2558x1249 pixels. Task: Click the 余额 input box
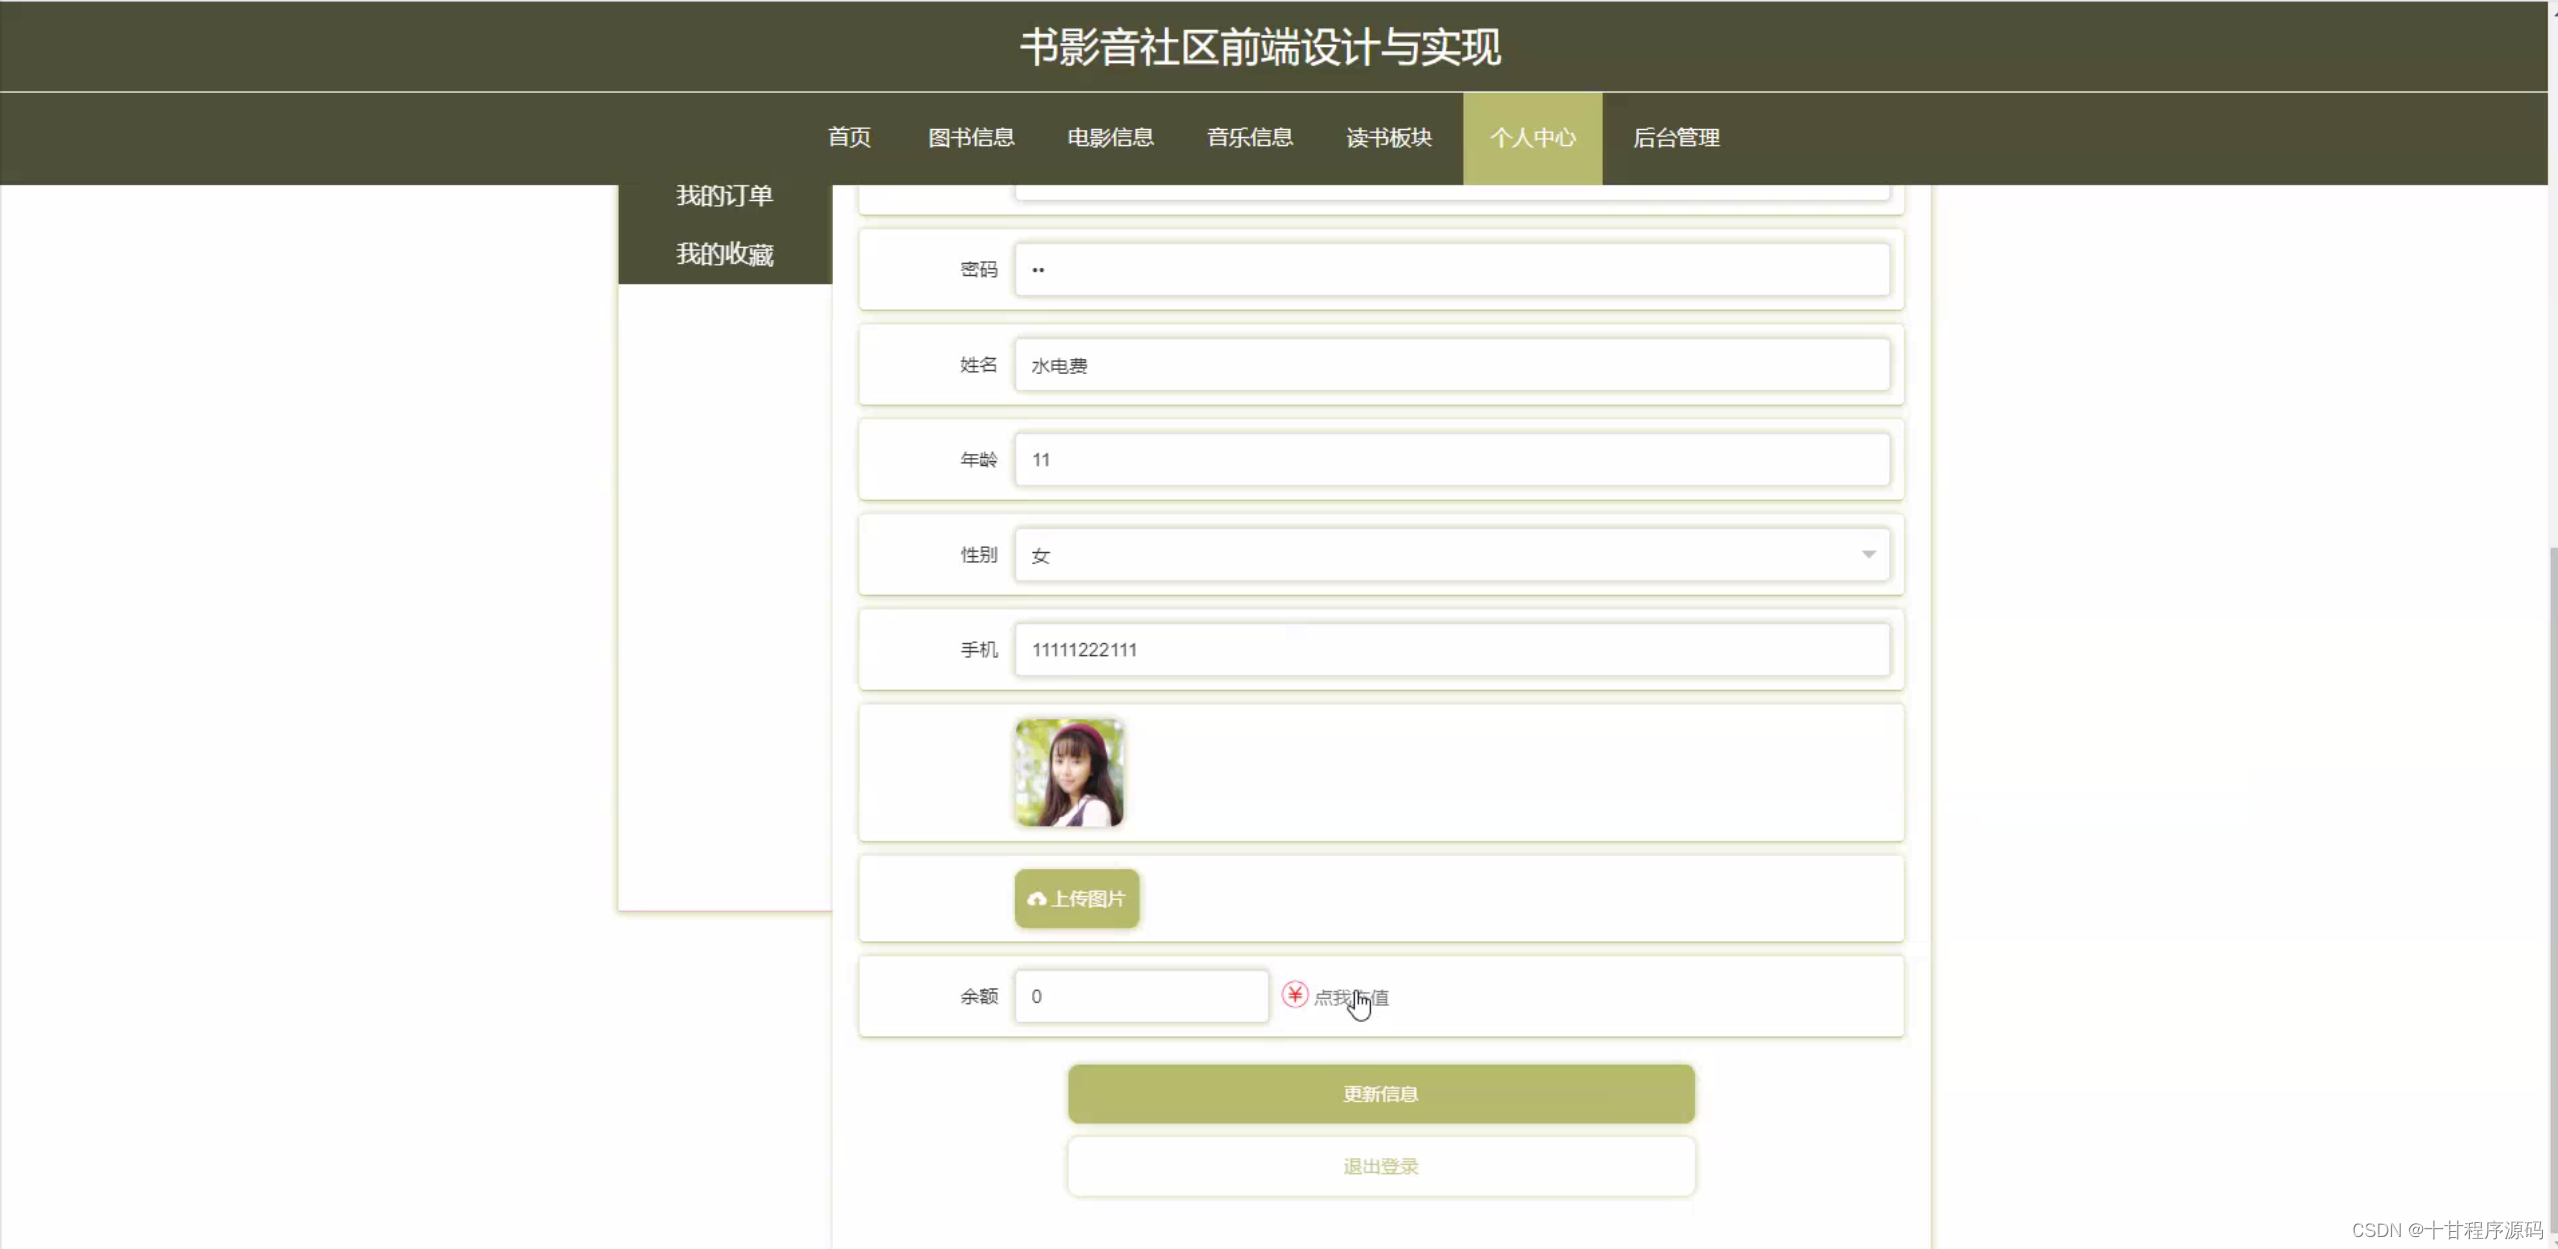1141,996
